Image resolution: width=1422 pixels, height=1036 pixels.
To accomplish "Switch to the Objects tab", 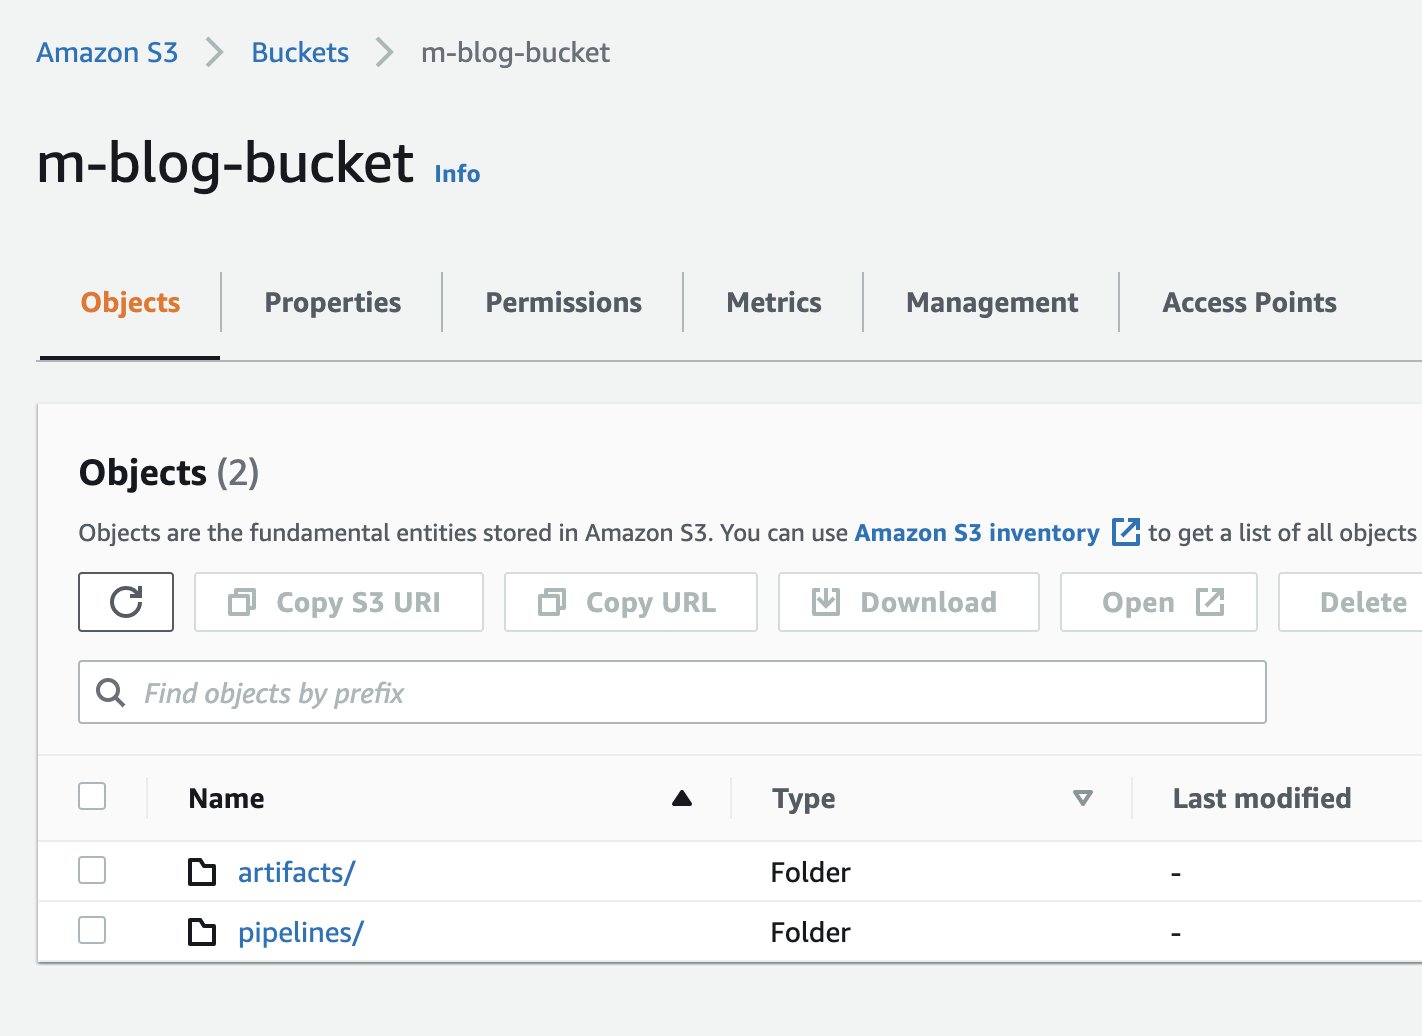I will [130, 302].
